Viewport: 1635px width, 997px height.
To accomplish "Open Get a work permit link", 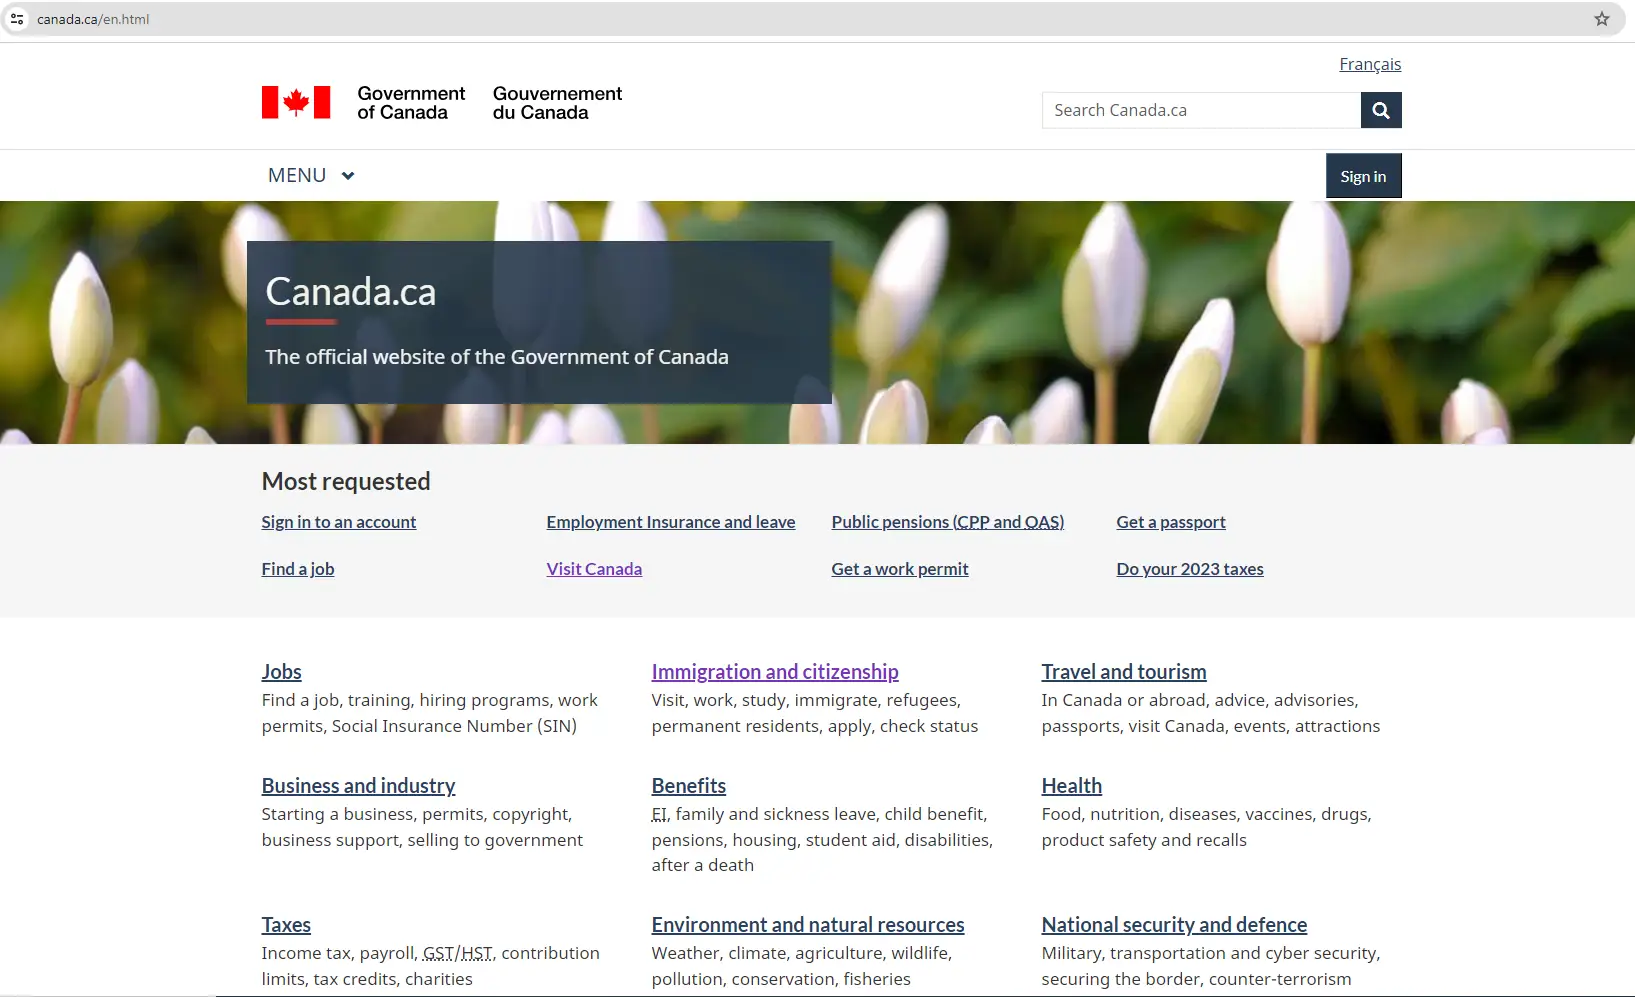I will 900,569.
